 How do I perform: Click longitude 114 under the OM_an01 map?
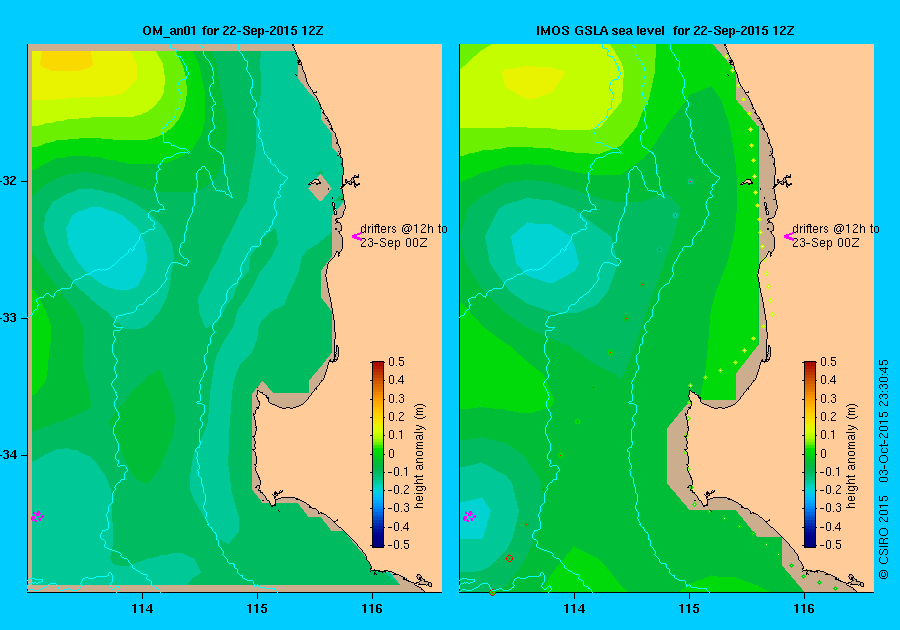point(142,609)
